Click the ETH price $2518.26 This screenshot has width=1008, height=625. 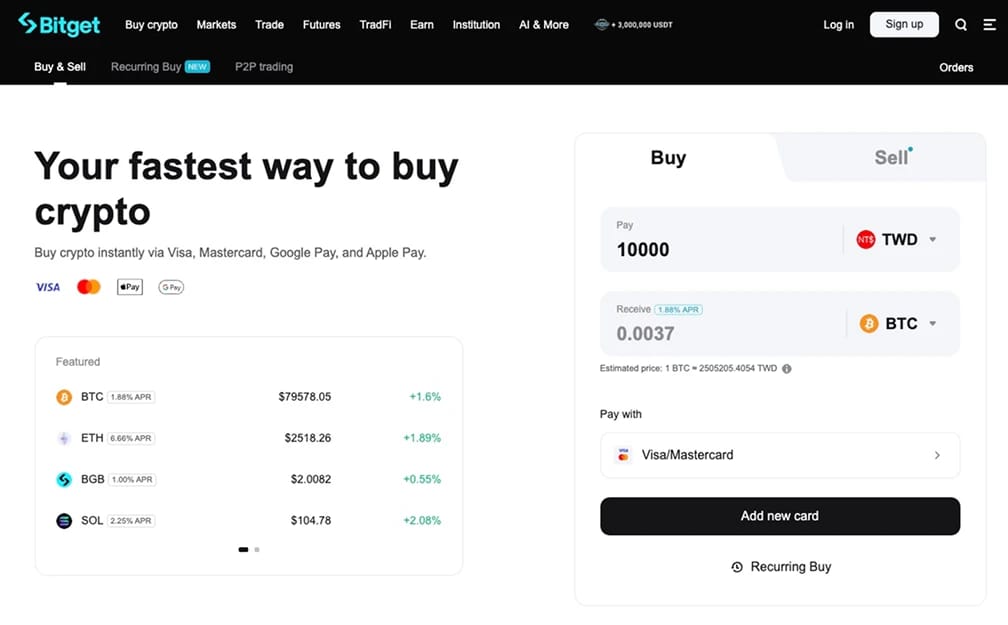pos(308,439)
